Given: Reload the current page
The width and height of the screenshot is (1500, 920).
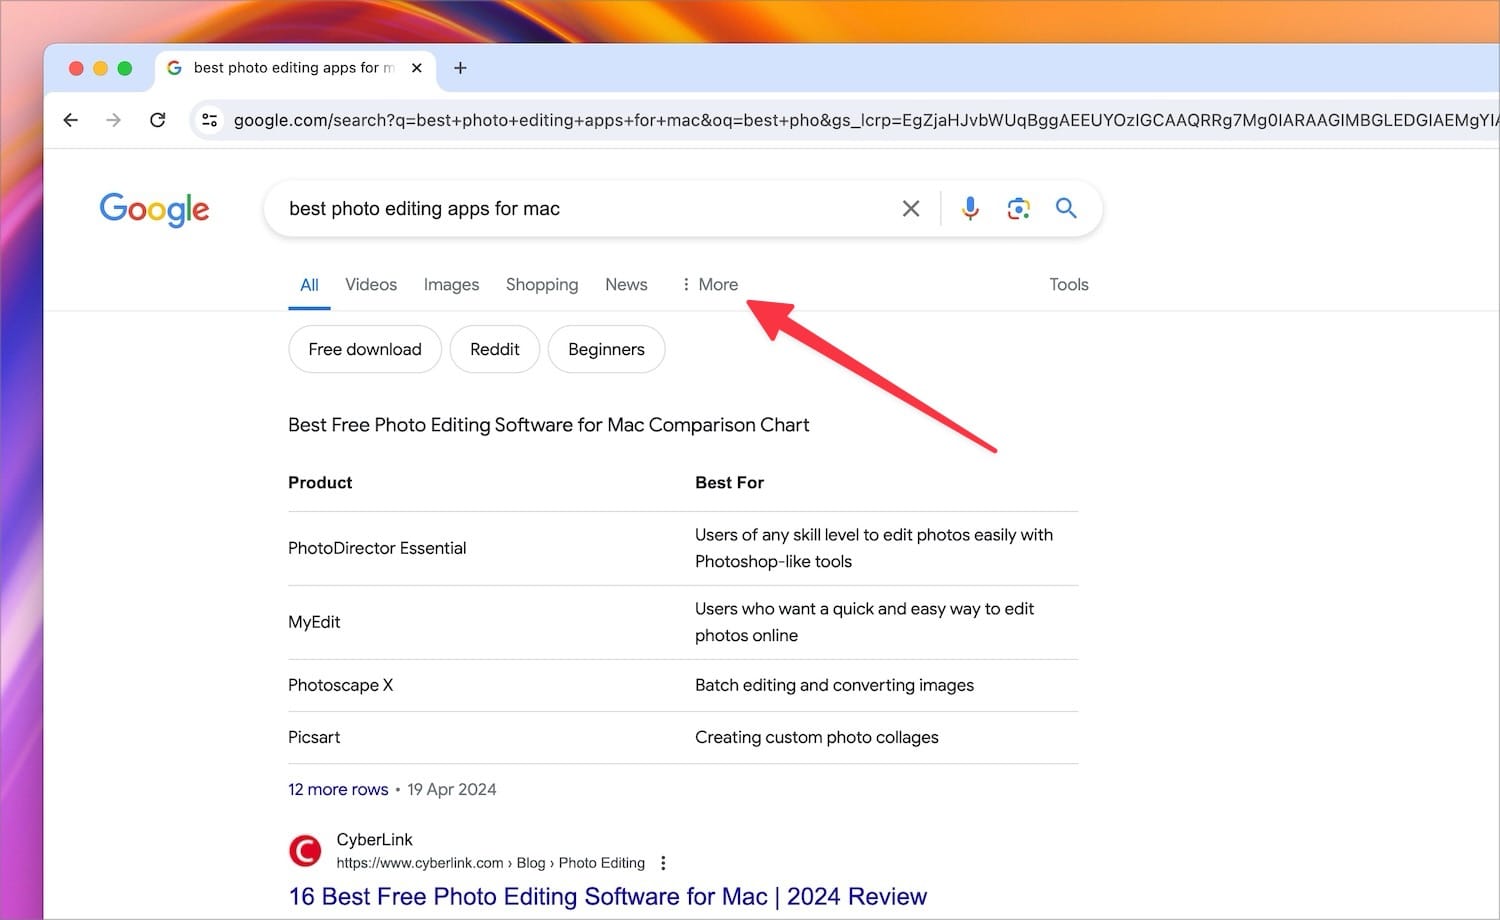Looking at the screenshot, I should click(157, 120).
